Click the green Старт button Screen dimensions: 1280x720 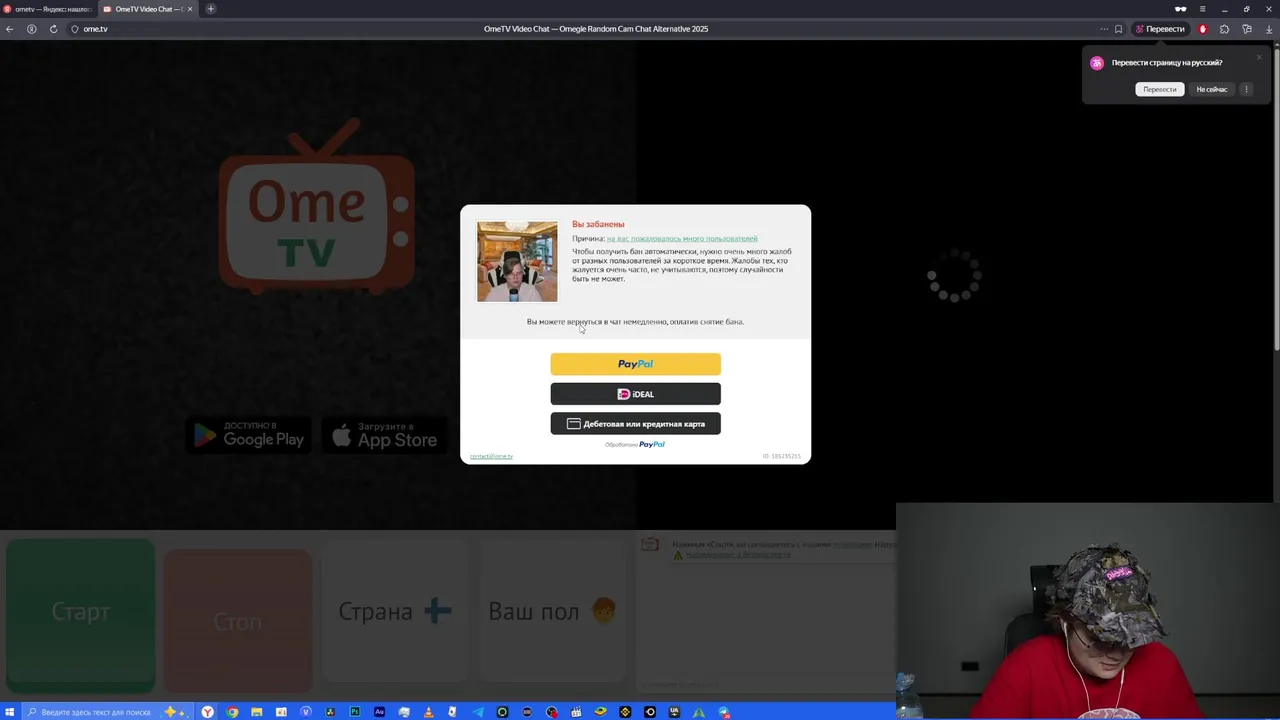coord(81,612)
